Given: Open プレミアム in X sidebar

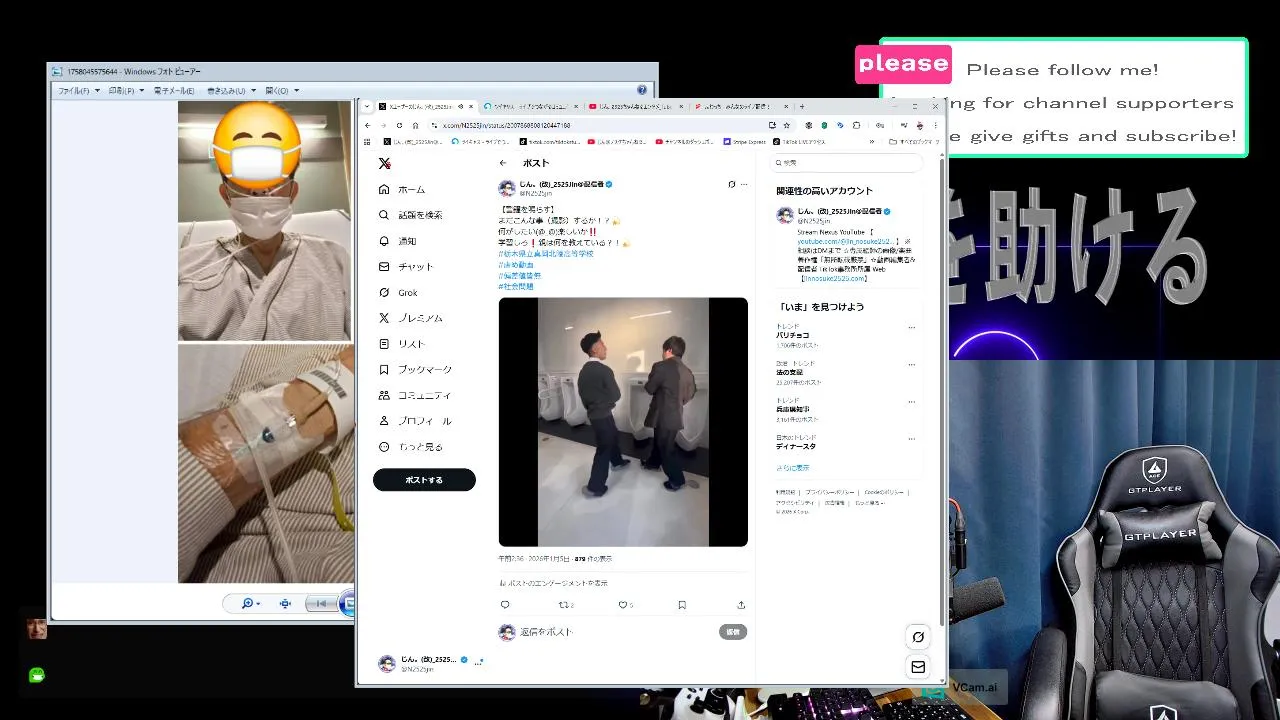Looking at the screenshot, I should (410, 318).
